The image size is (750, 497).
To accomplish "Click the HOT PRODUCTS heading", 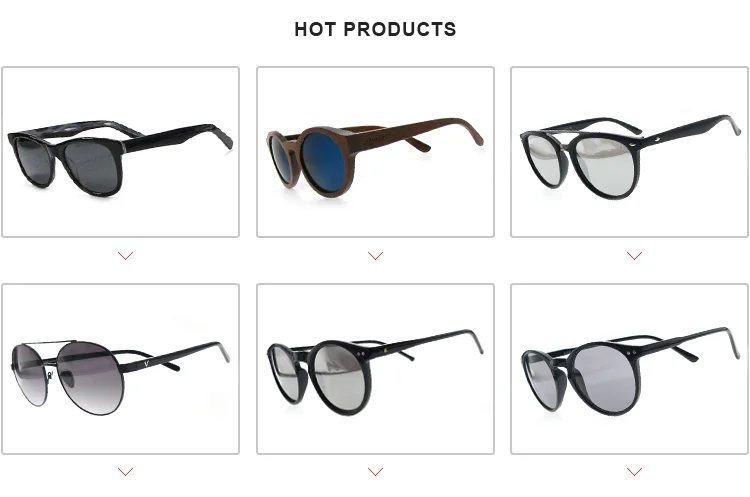I will pyautogui.click(x=375, y=29).
